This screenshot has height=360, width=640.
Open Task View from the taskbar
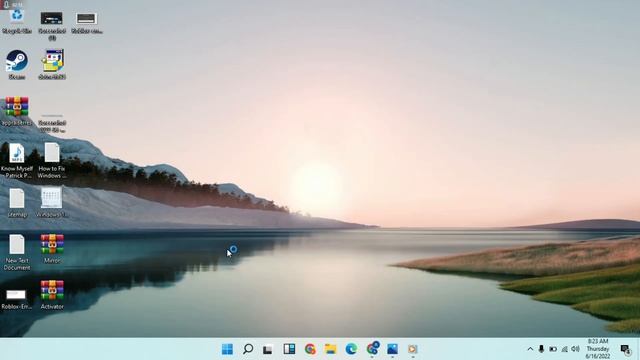pyautogui.click(x=268, y=349)
